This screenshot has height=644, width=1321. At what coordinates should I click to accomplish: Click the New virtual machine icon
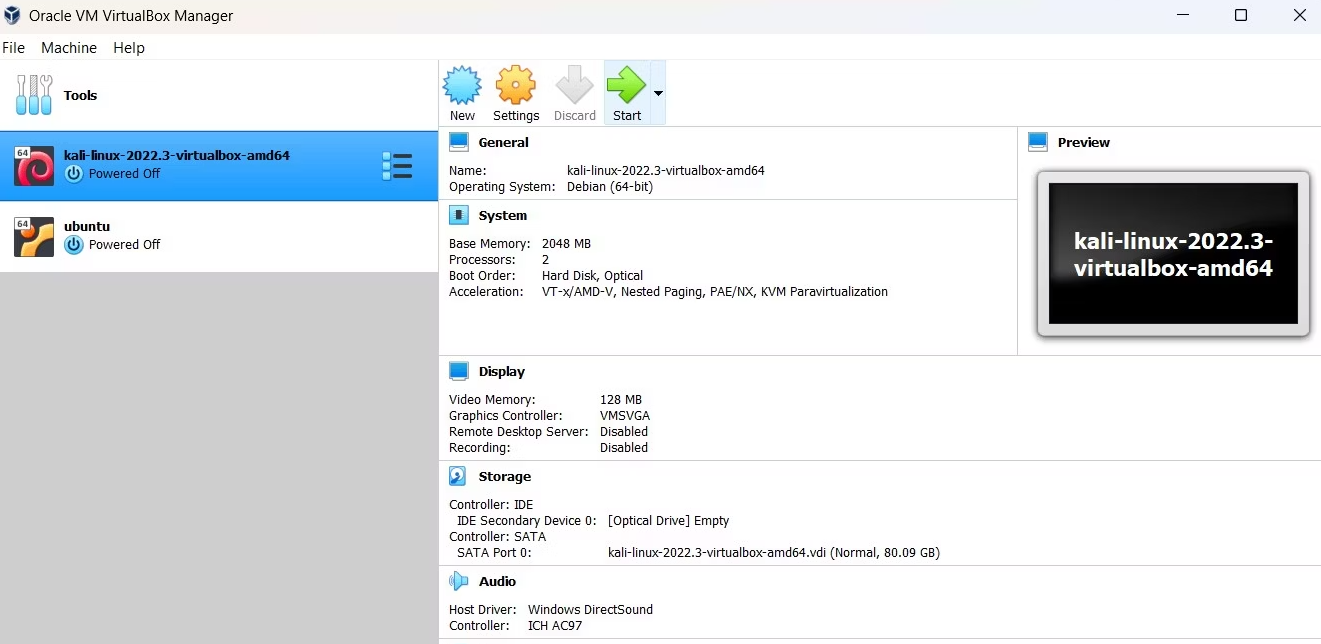tap(462, 85)
